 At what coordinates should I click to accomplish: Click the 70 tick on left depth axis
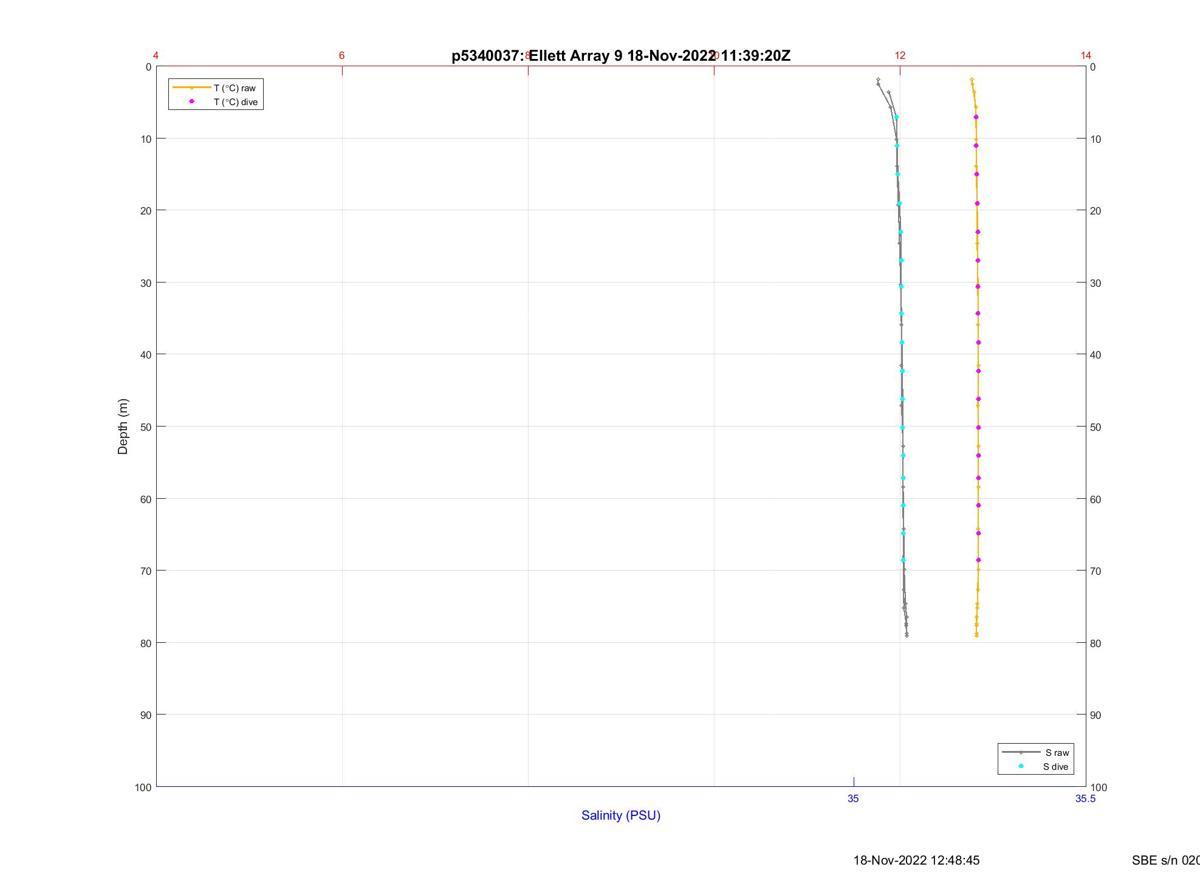pos(146,571)
